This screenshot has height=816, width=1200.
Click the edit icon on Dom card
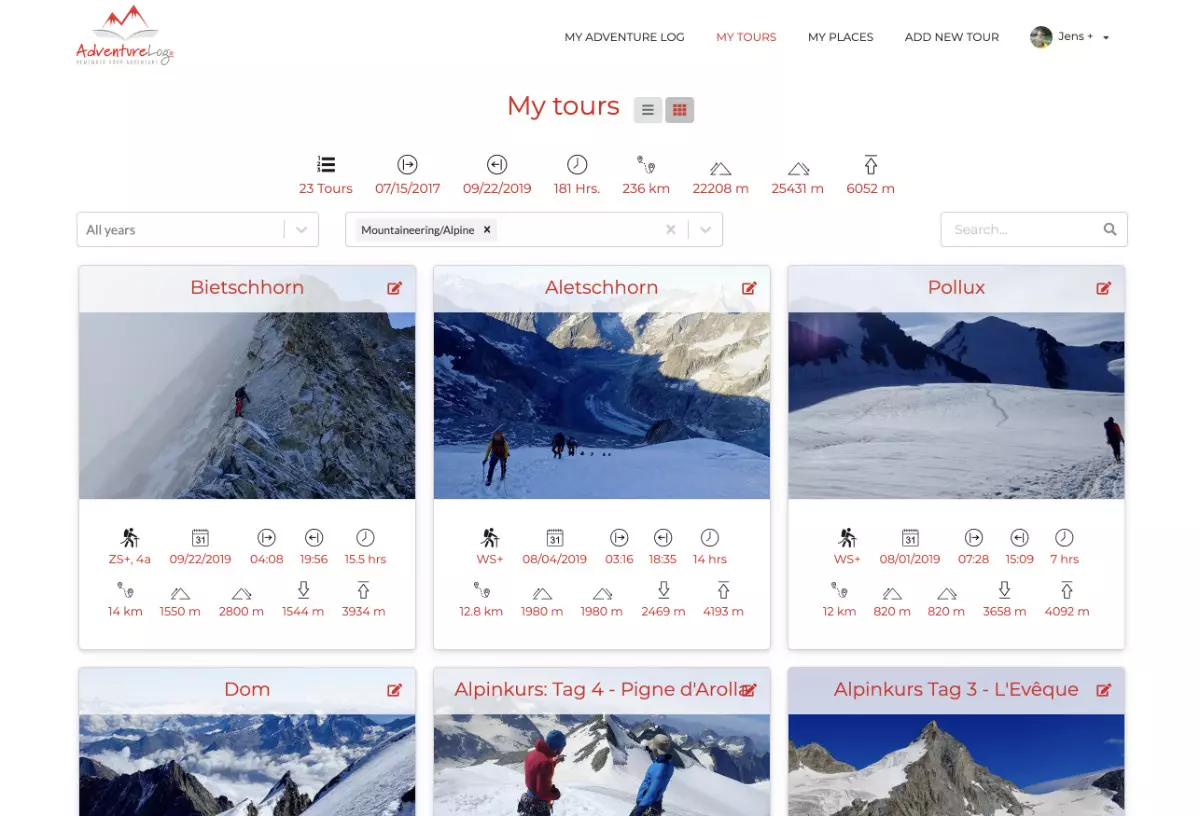[x=395, y=690]
